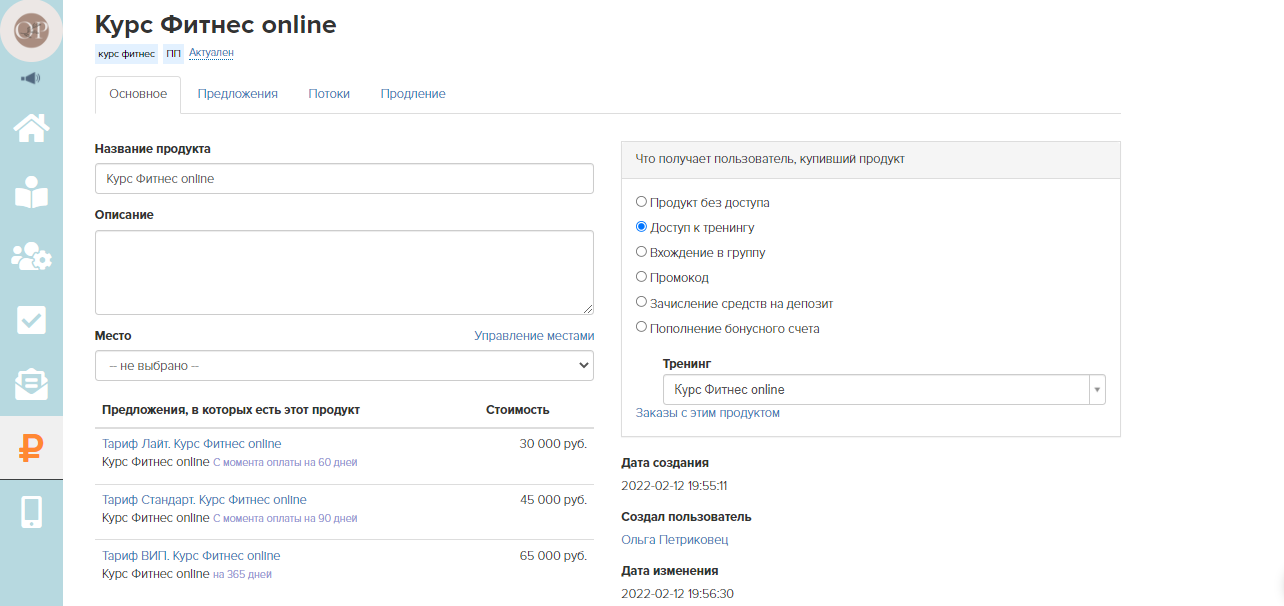Open the 'Управление местами' link

click(x=534, y=336)
